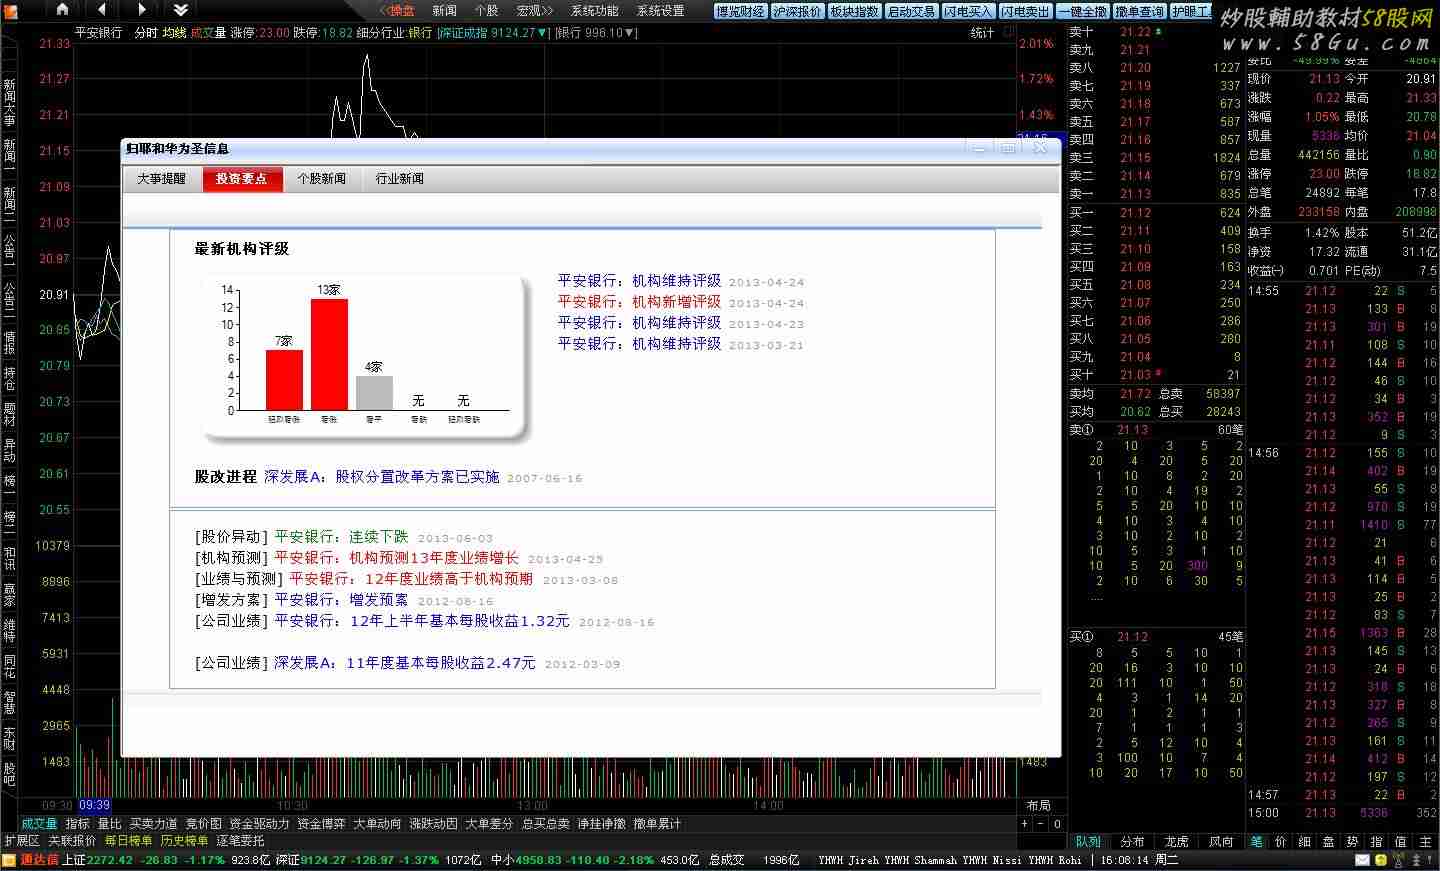Select the 撤单累计 indicator tab
This screenshot has width=1440, height=871.
pos(657,824)
